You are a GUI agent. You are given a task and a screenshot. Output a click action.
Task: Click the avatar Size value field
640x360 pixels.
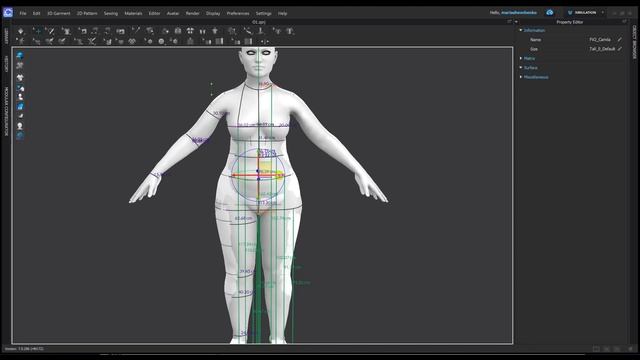point(602,49)
